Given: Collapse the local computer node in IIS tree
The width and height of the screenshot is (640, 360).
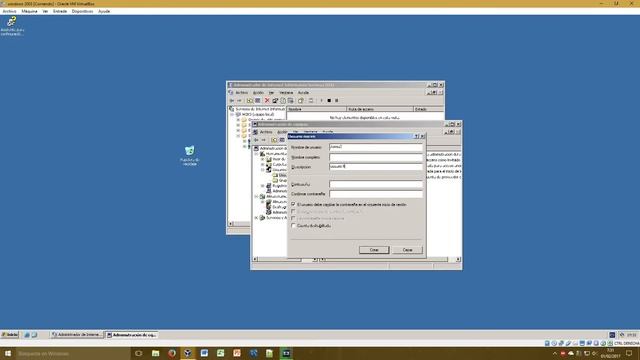Looking at the screenshot, I should pyautogui.click(x=233, y=115).
